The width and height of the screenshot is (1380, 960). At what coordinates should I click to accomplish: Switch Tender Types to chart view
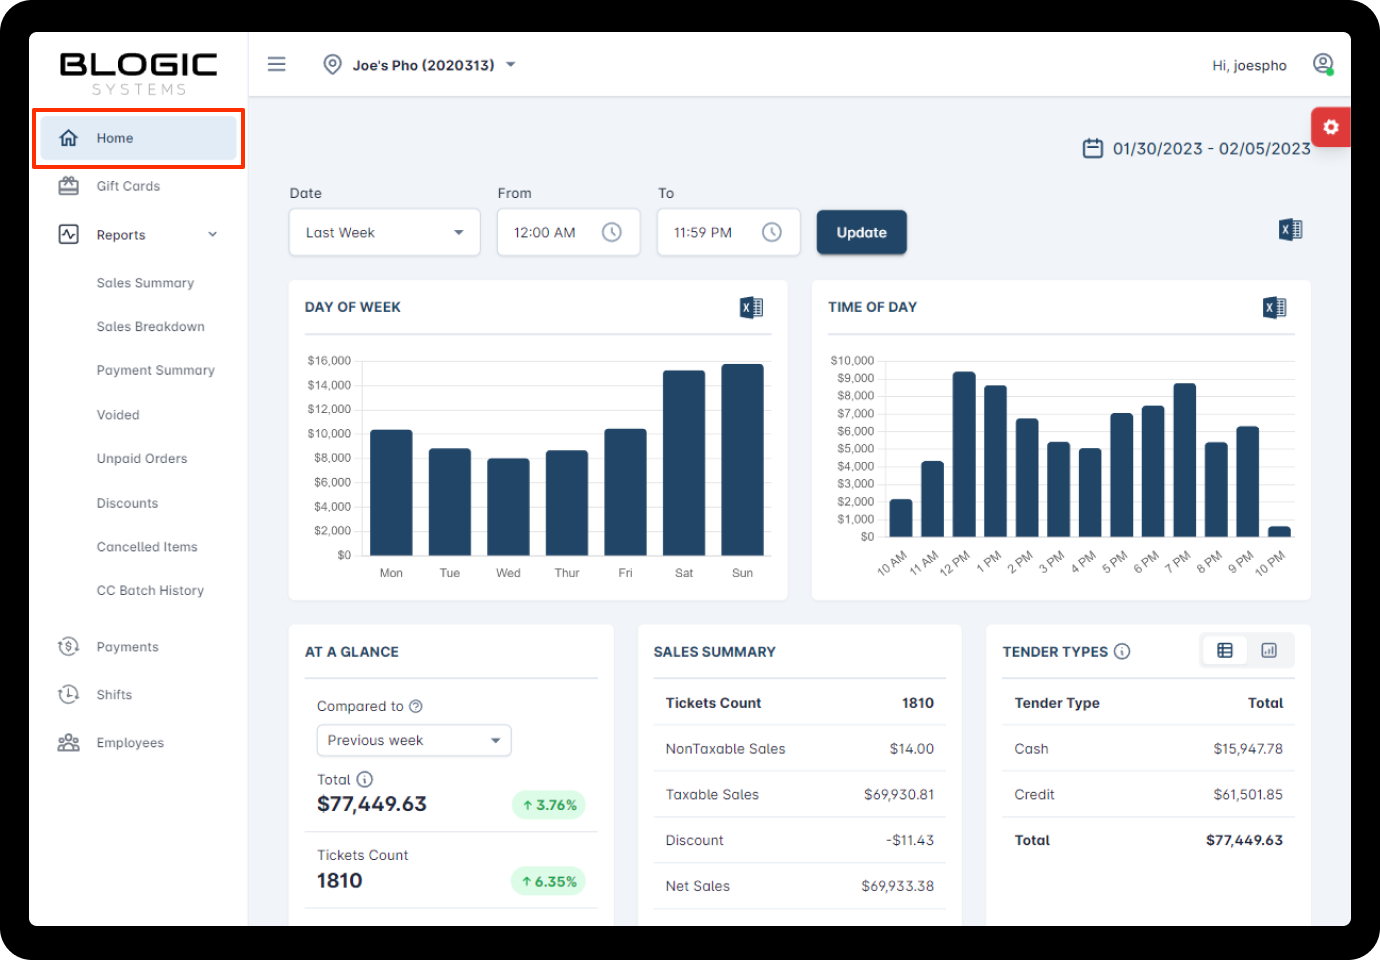tap(1269, 651)
